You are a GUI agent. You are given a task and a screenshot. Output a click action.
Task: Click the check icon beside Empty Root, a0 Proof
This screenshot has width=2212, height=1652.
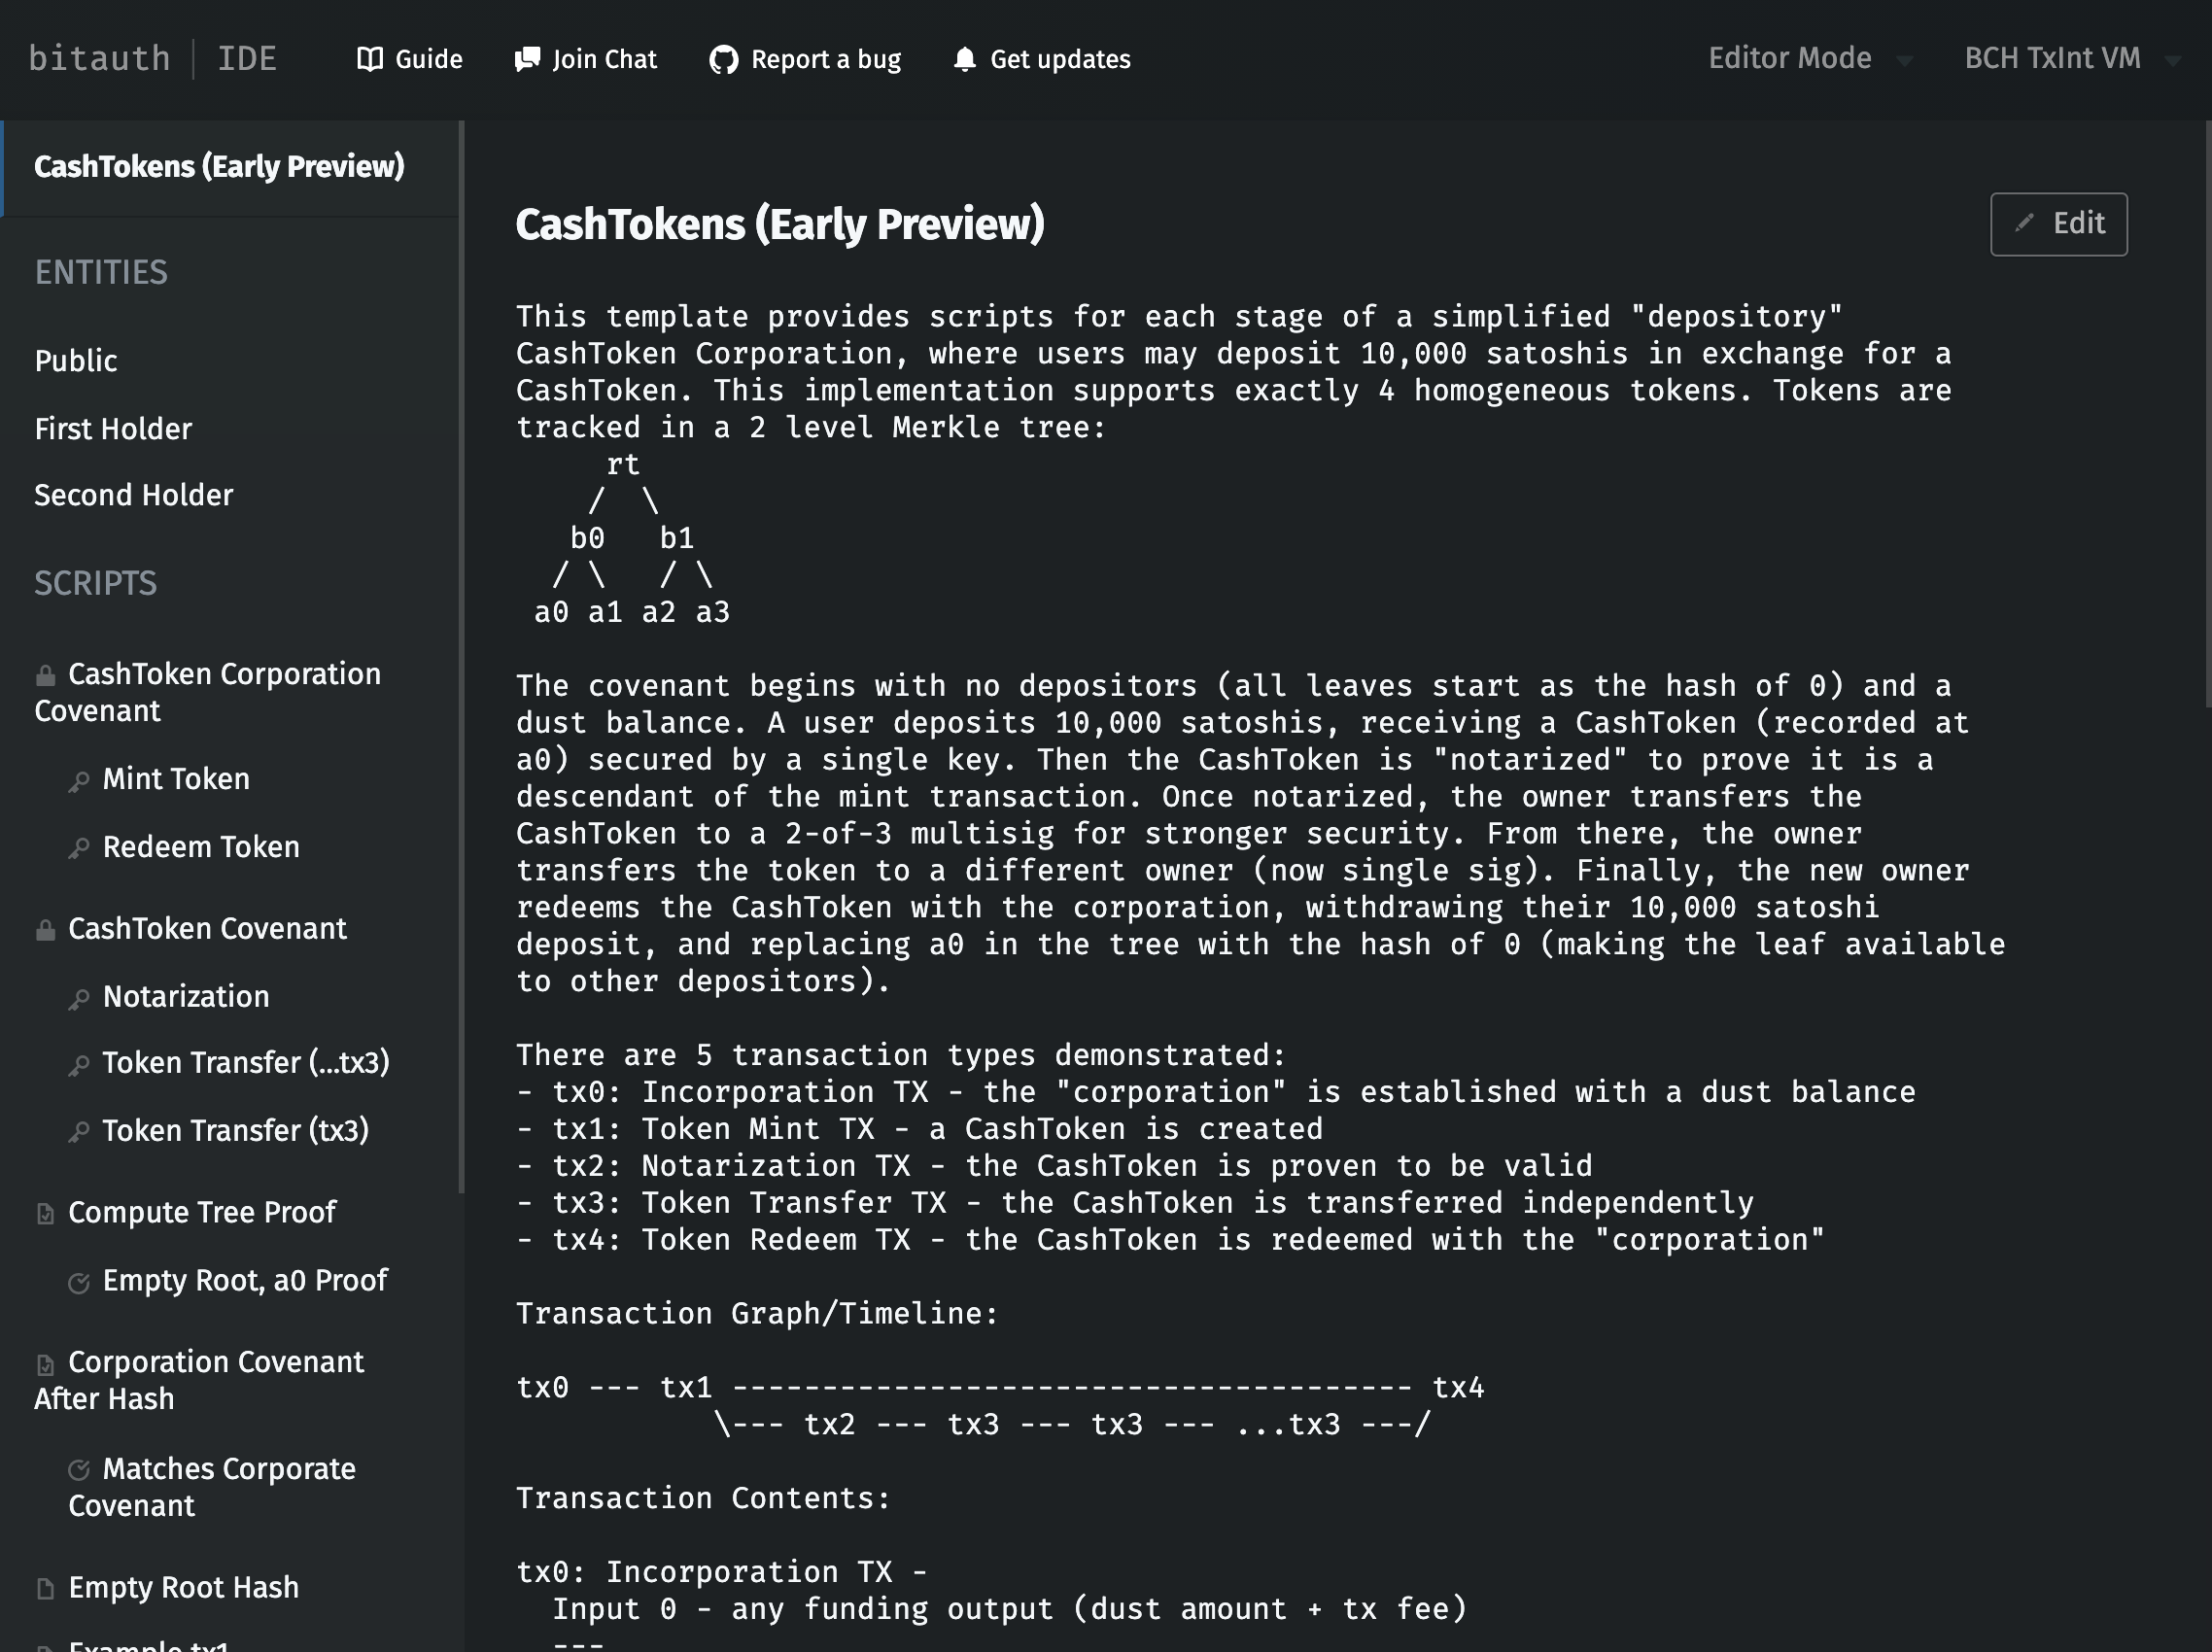[x=79, y=1283]
